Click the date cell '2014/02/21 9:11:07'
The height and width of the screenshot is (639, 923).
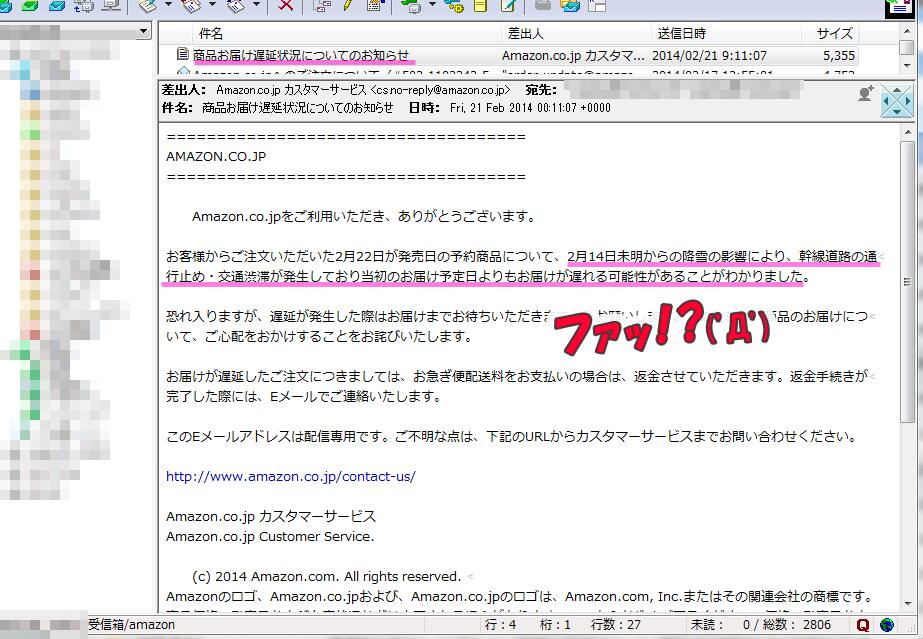click(x=709, y=55)
